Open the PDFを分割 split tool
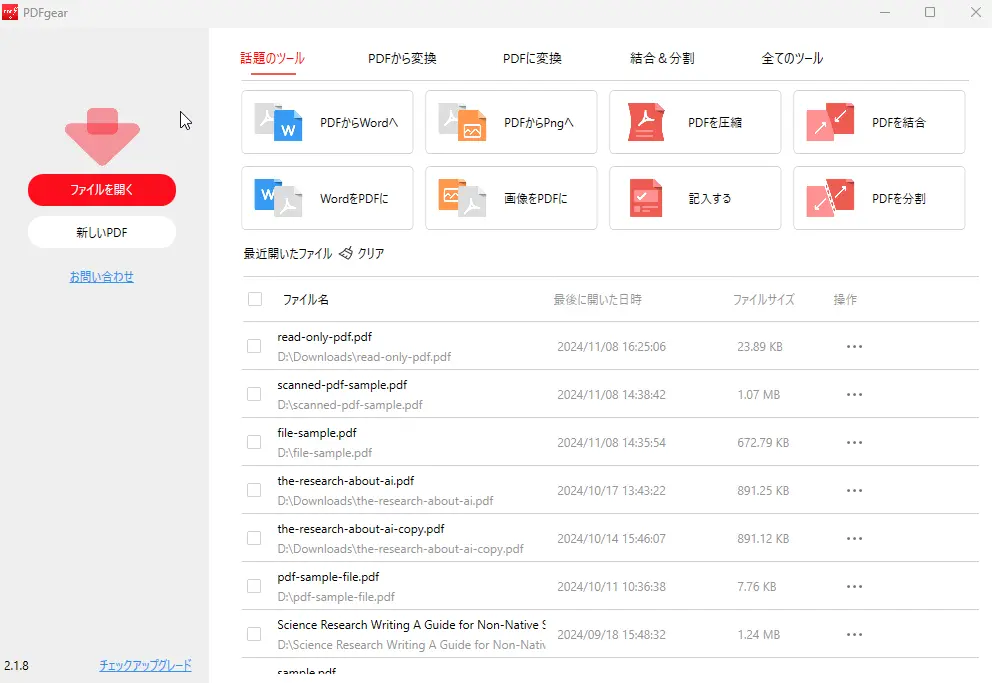Image resolution: width=992 pixels, height=683 pixels. click(878, 198)
